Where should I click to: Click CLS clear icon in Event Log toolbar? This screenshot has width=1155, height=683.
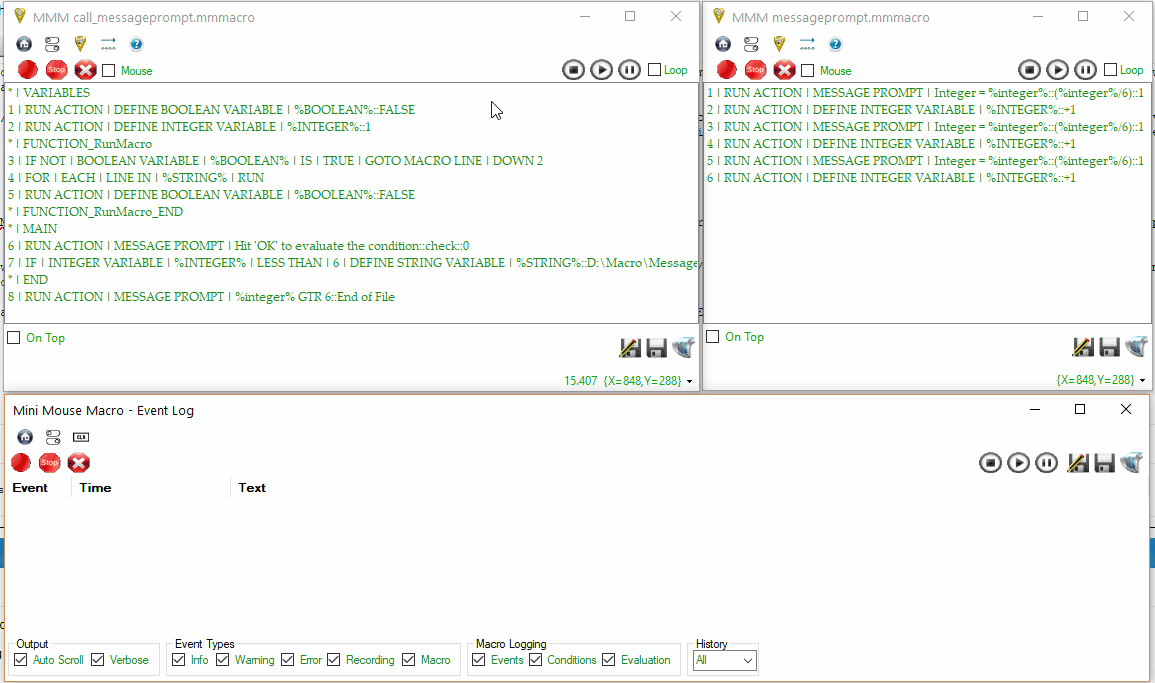81,437
